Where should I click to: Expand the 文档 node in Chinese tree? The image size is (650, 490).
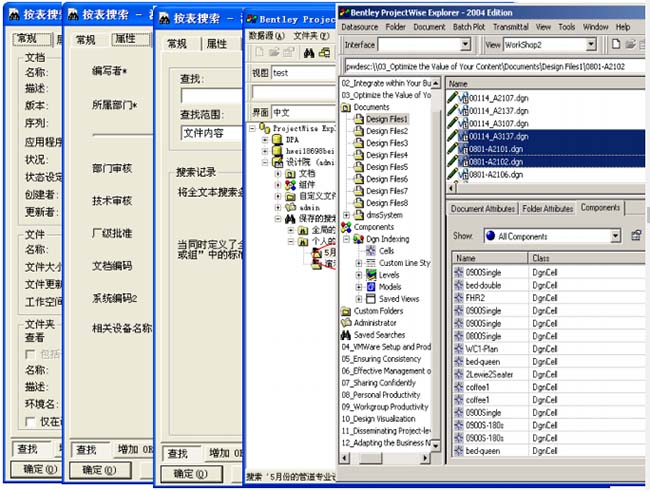point(278,173)
